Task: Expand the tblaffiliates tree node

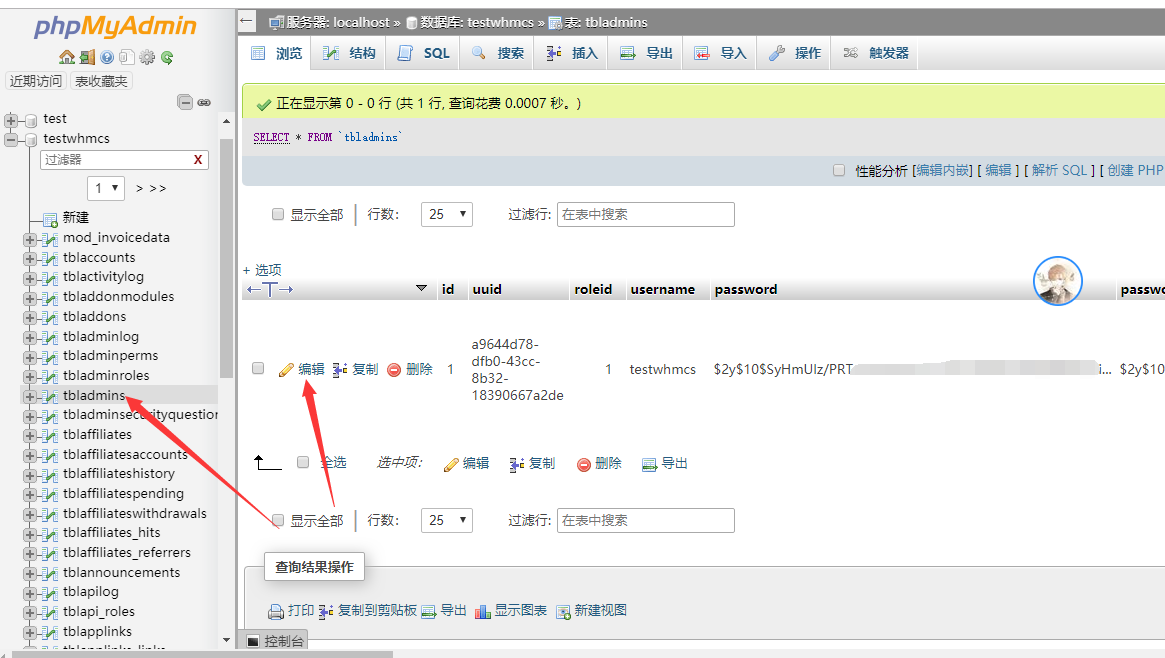Action: pos(30,436)
